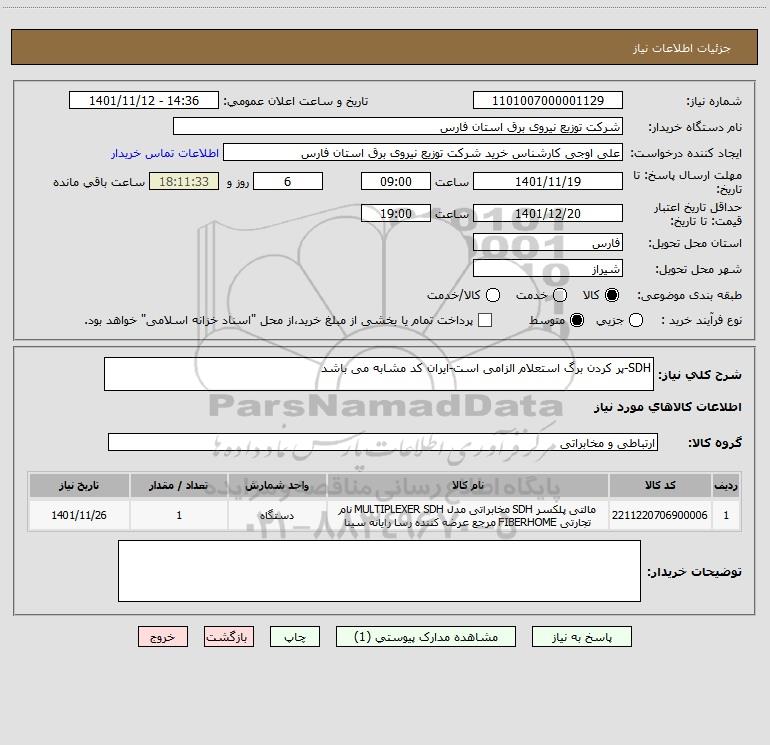Click the announcement date field 1401/11/12 - 14:36

(x=144, y=101)
